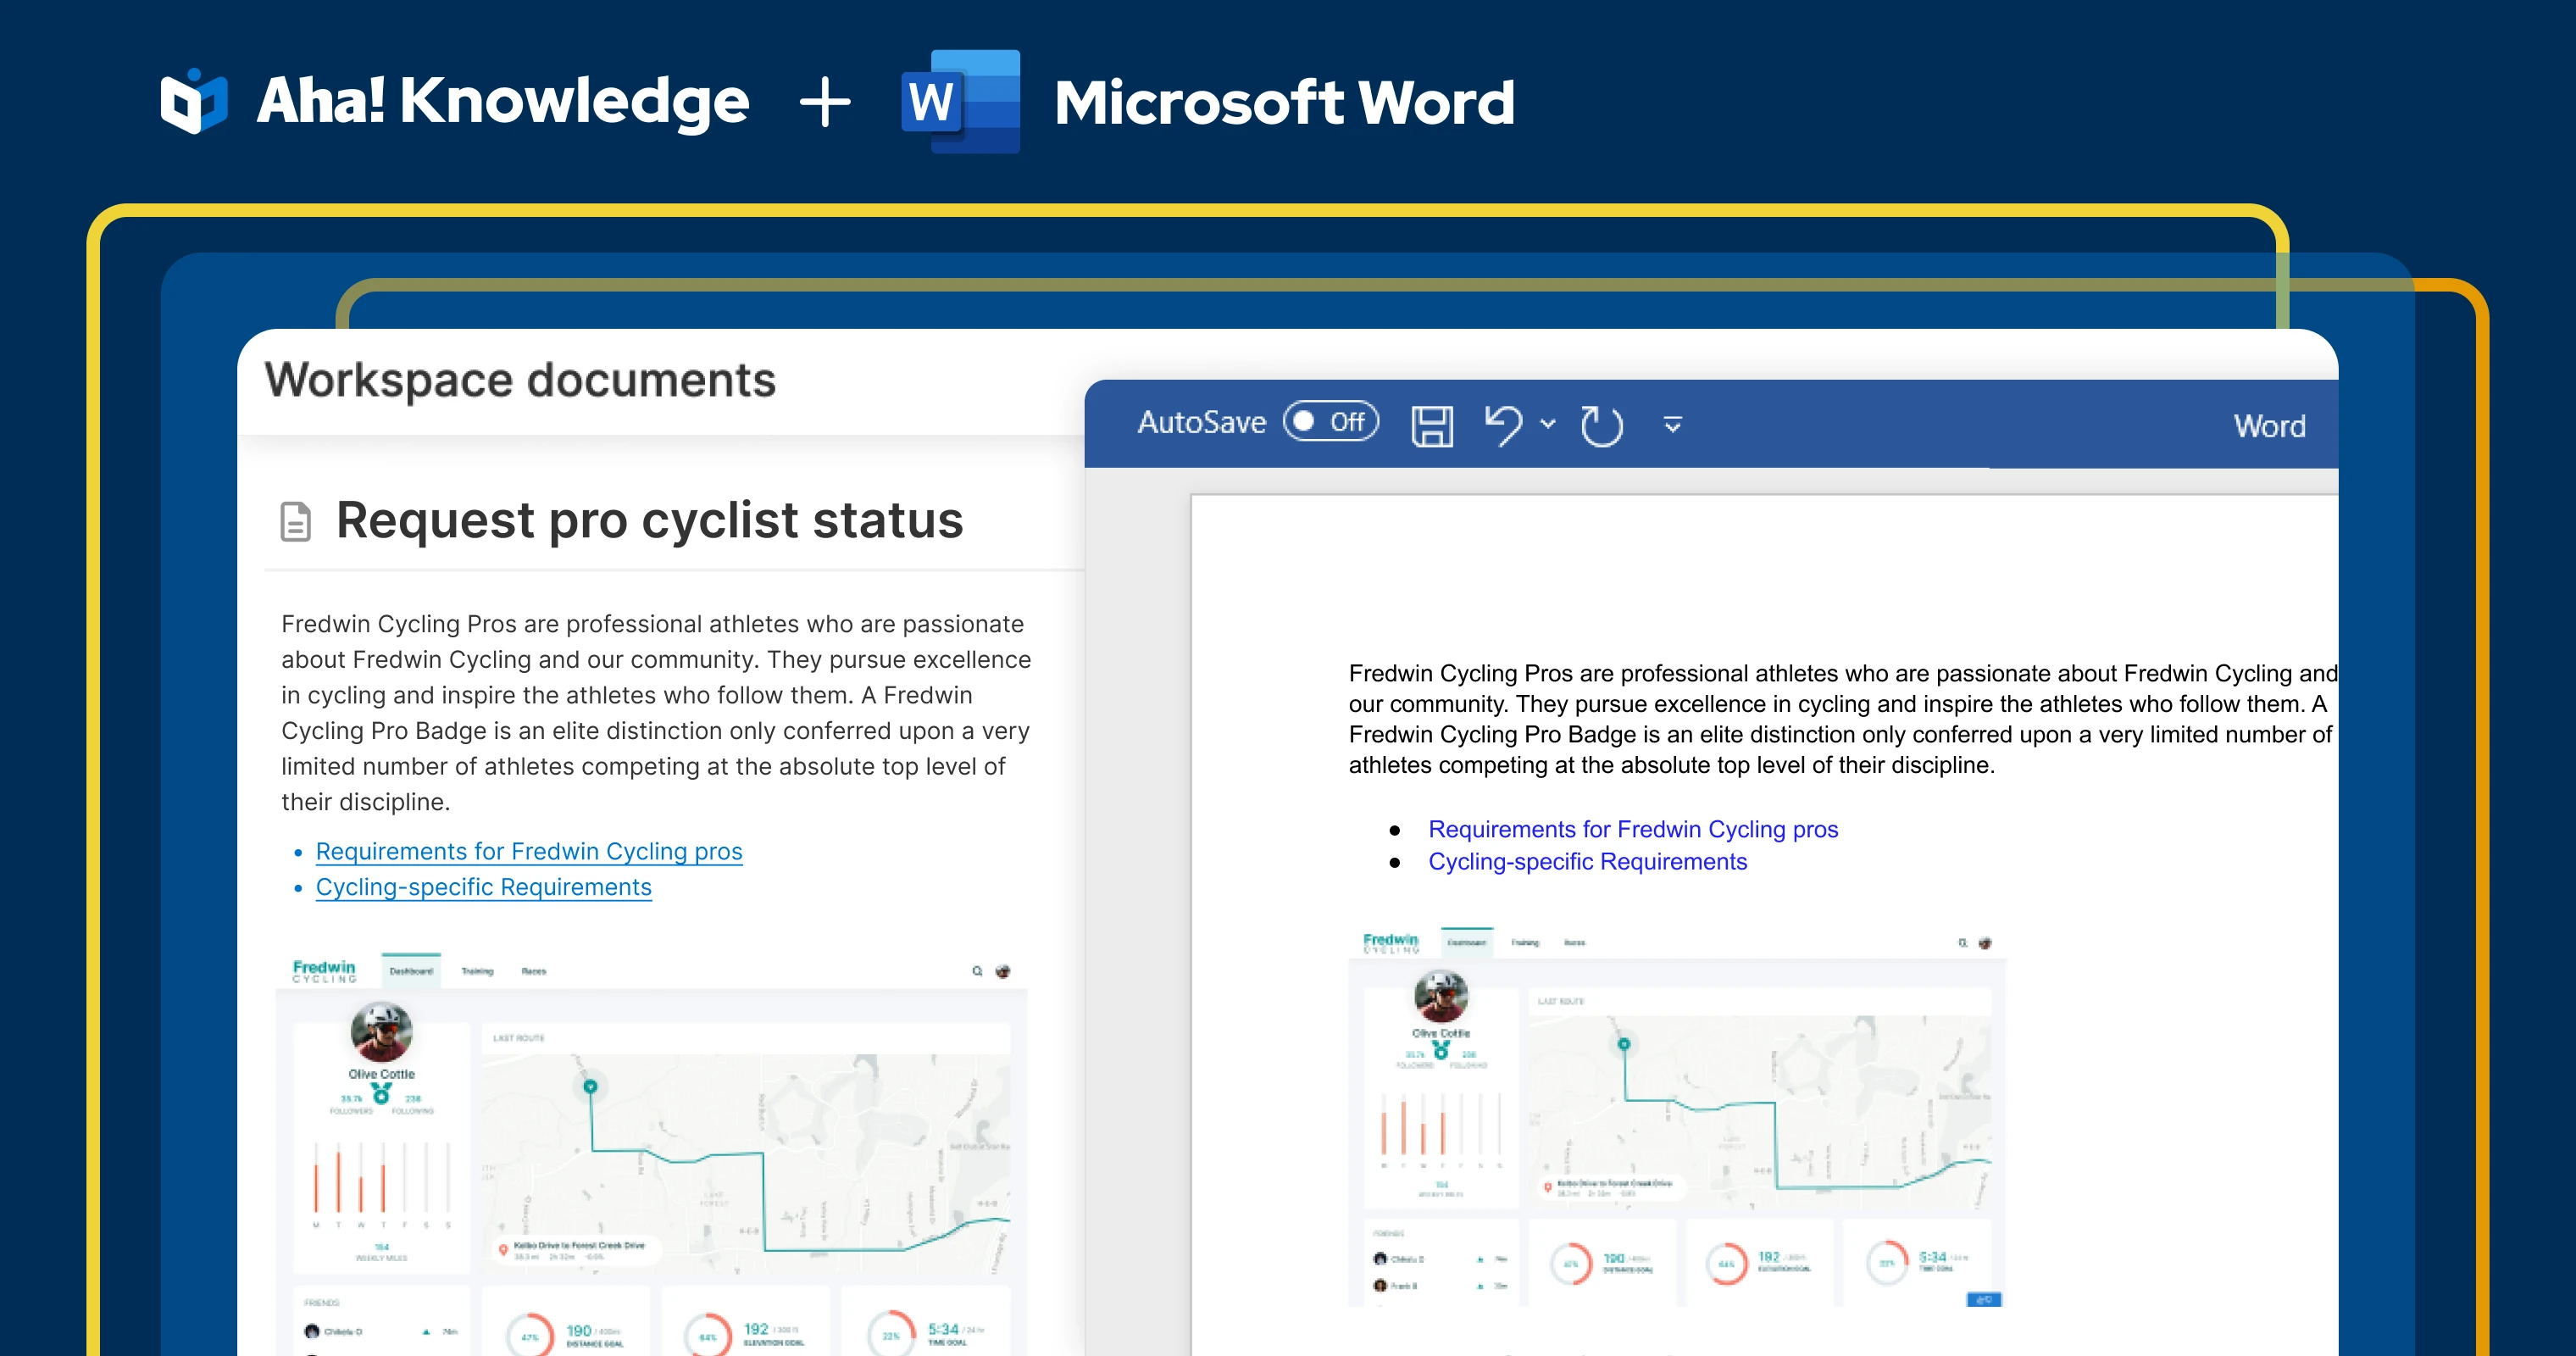Click Cycling-specific Requirements link in Word document
Screen dimensions: 2576x1356
pyautogui.click(x=1587, y=862)
